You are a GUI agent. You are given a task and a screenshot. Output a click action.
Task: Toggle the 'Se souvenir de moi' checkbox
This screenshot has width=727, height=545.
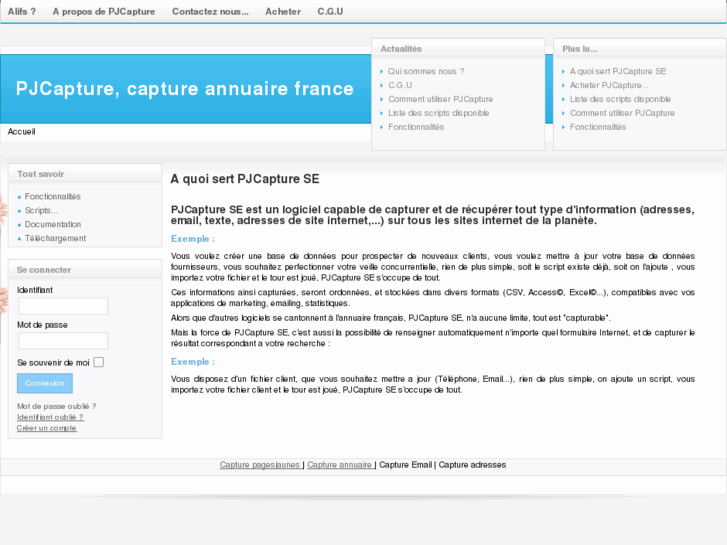click(99, 362)
